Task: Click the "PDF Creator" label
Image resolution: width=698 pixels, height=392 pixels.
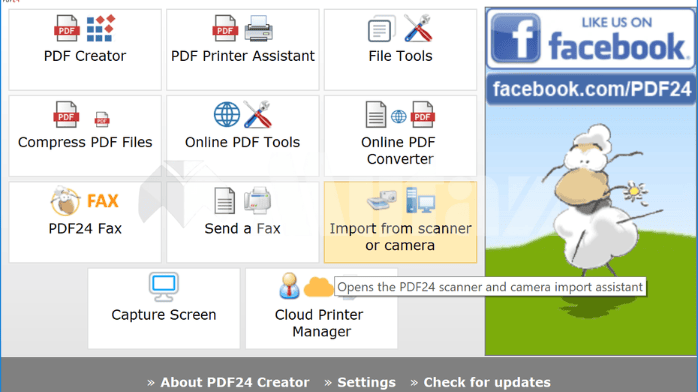Action: [85, 56]
